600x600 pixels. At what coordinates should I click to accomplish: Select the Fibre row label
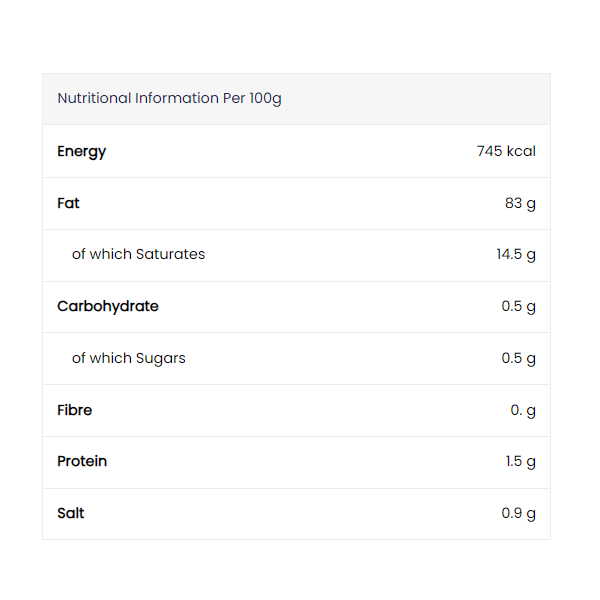[x=74, y=410]
